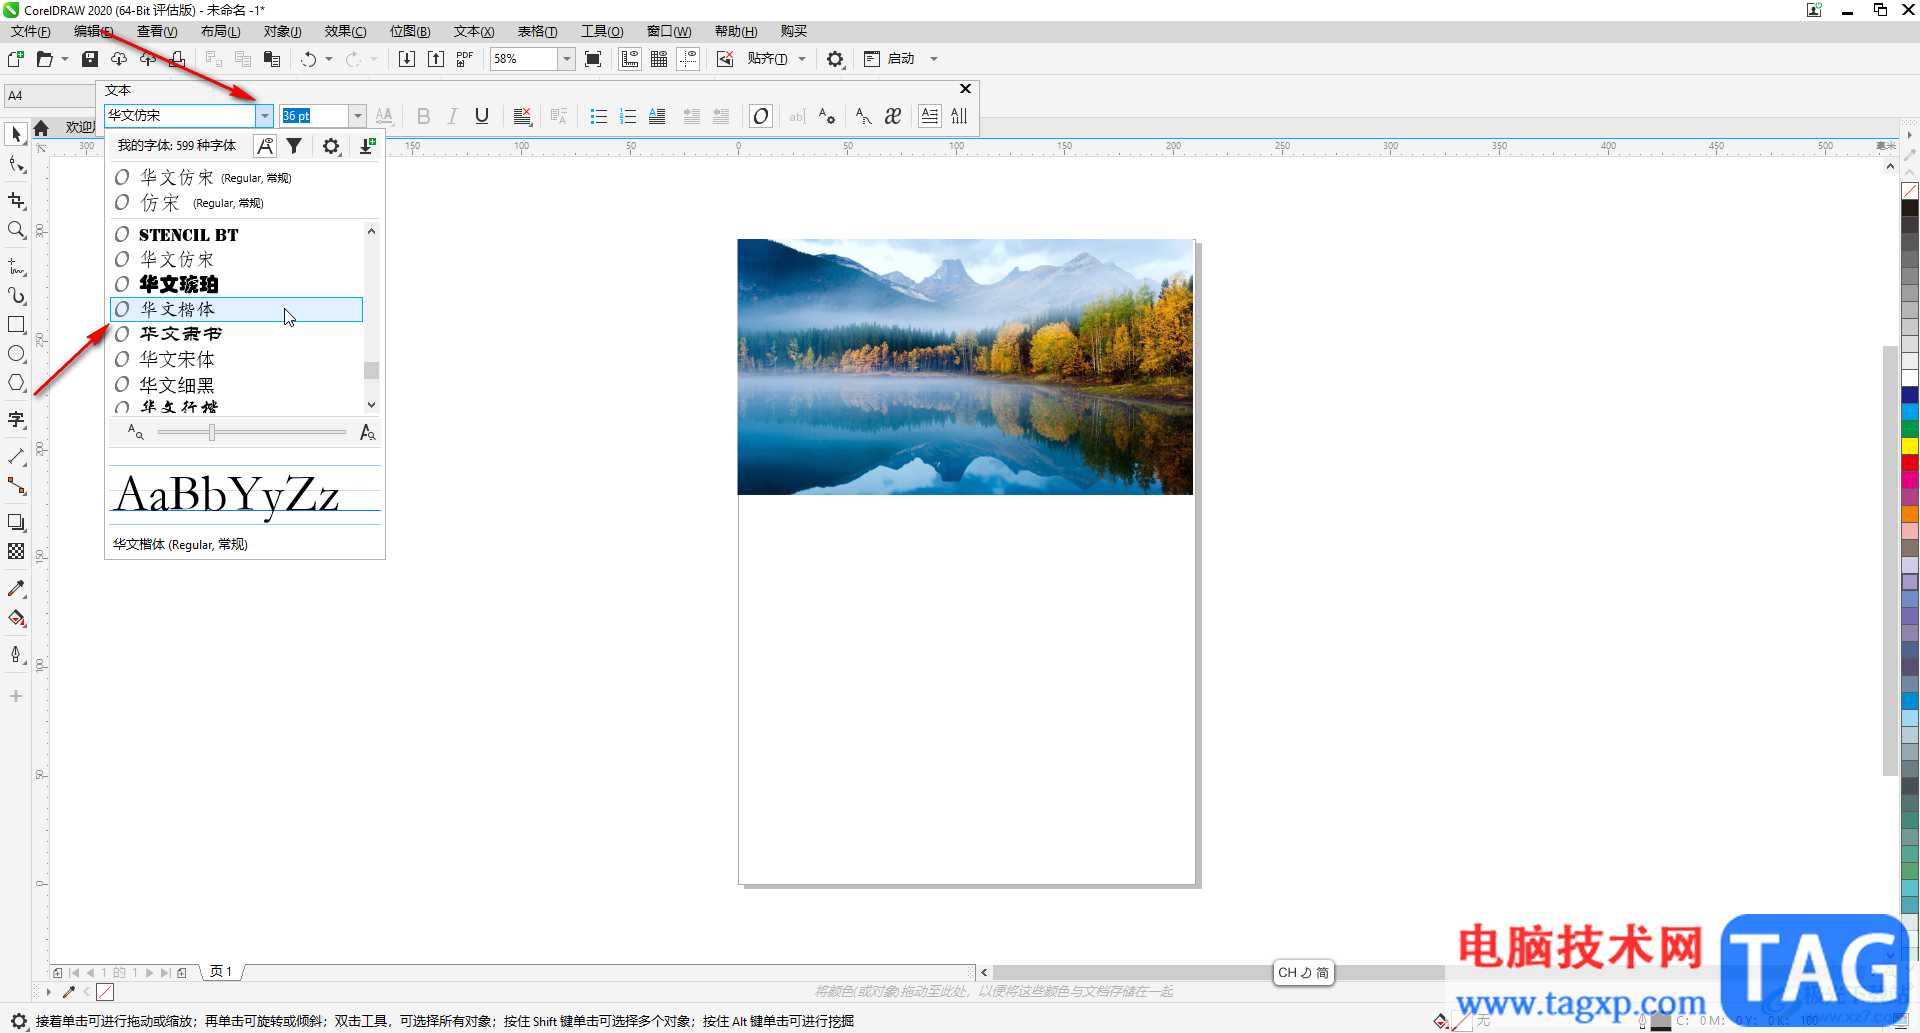Viewport: 1920px width, 1033px height.
Task: Expand the Launch (启动) dropdown arrow
Action: click(934, 59)
